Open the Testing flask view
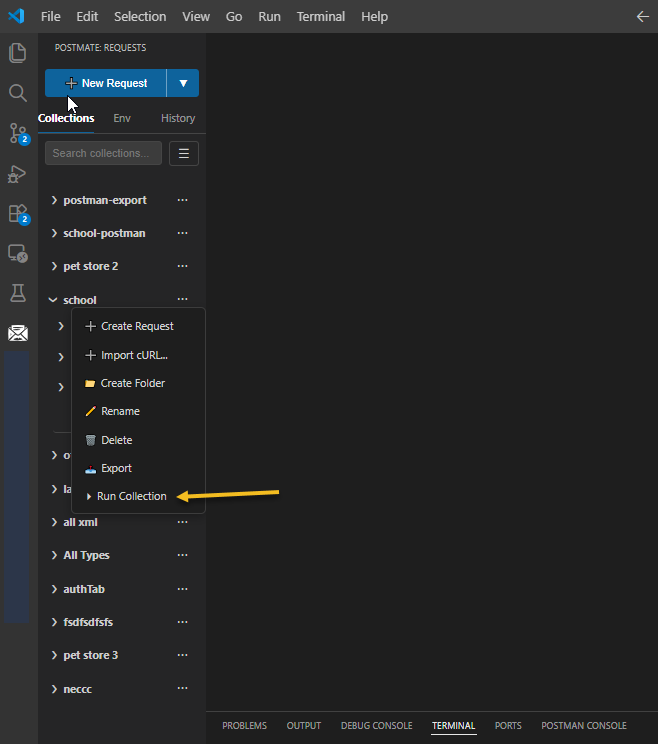The width and height of the screenshot is (658, 744). [18, 293]
